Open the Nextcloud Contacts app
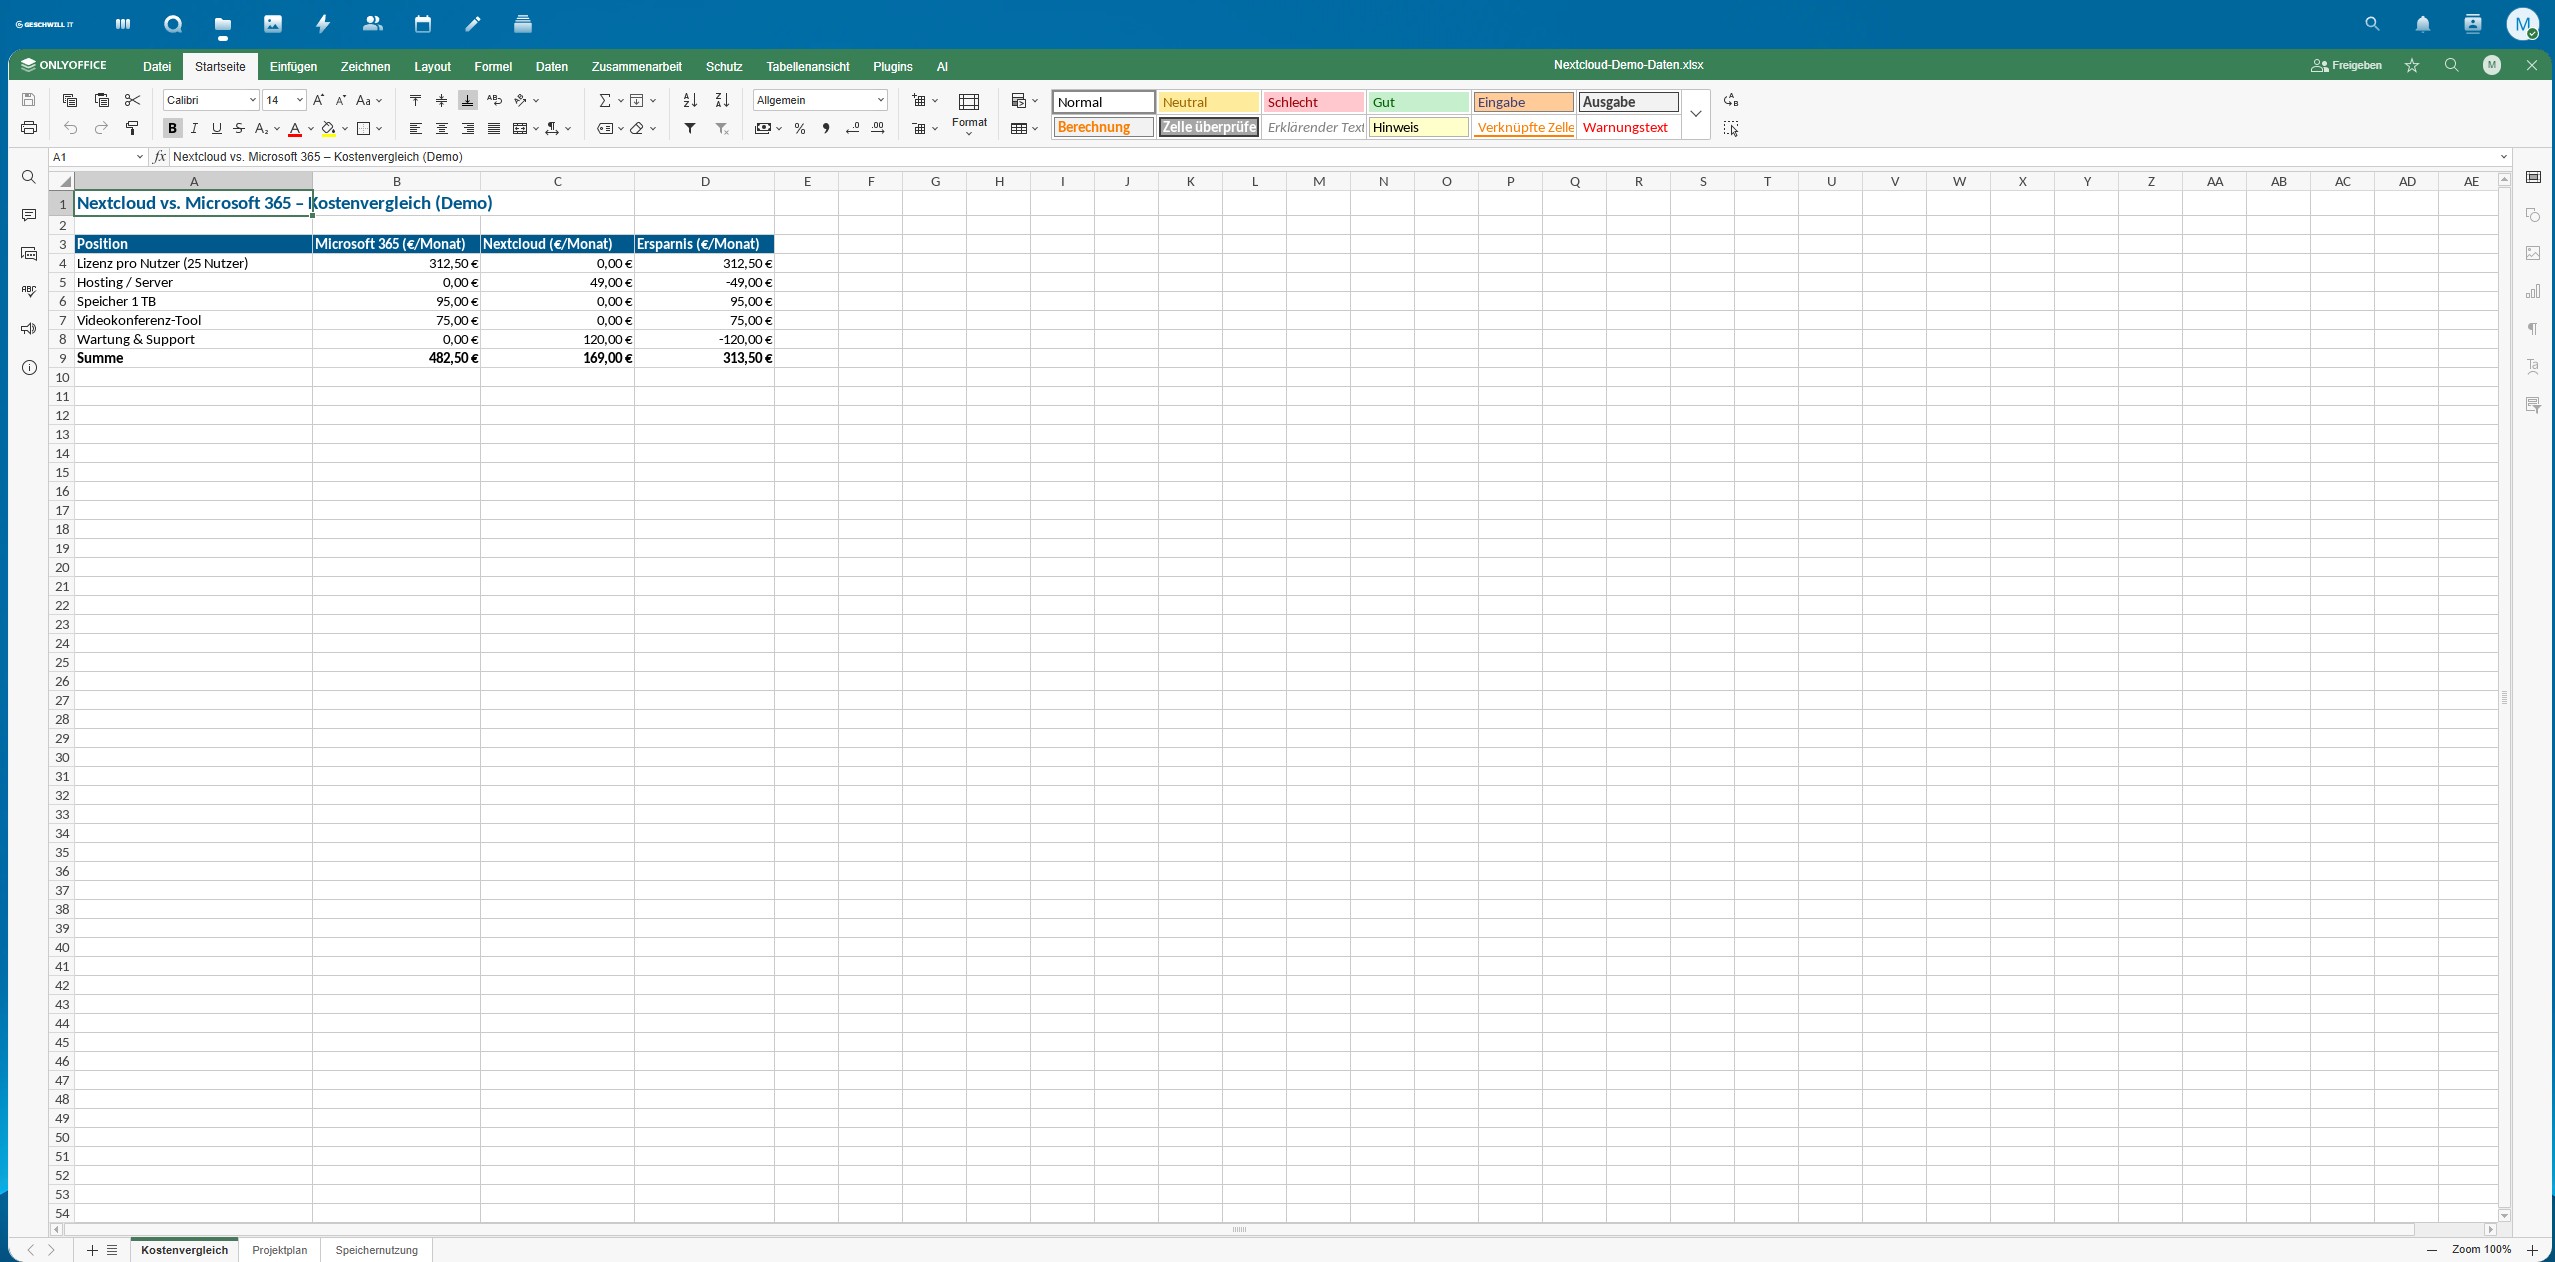The height and width of the screenshot is (1262, 2555). [373, 24]
